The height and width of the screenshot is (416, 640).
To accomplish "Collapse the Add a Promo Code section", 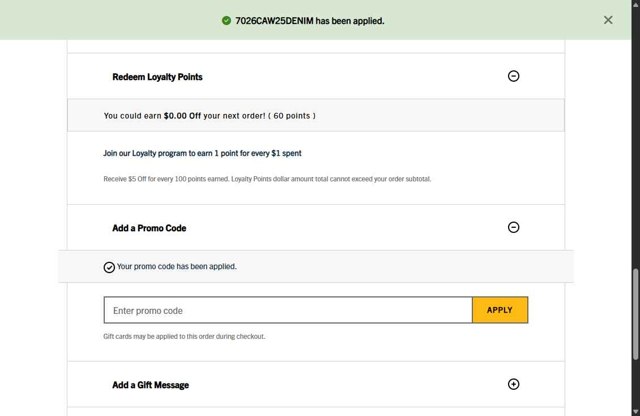I will pos(514,228).
